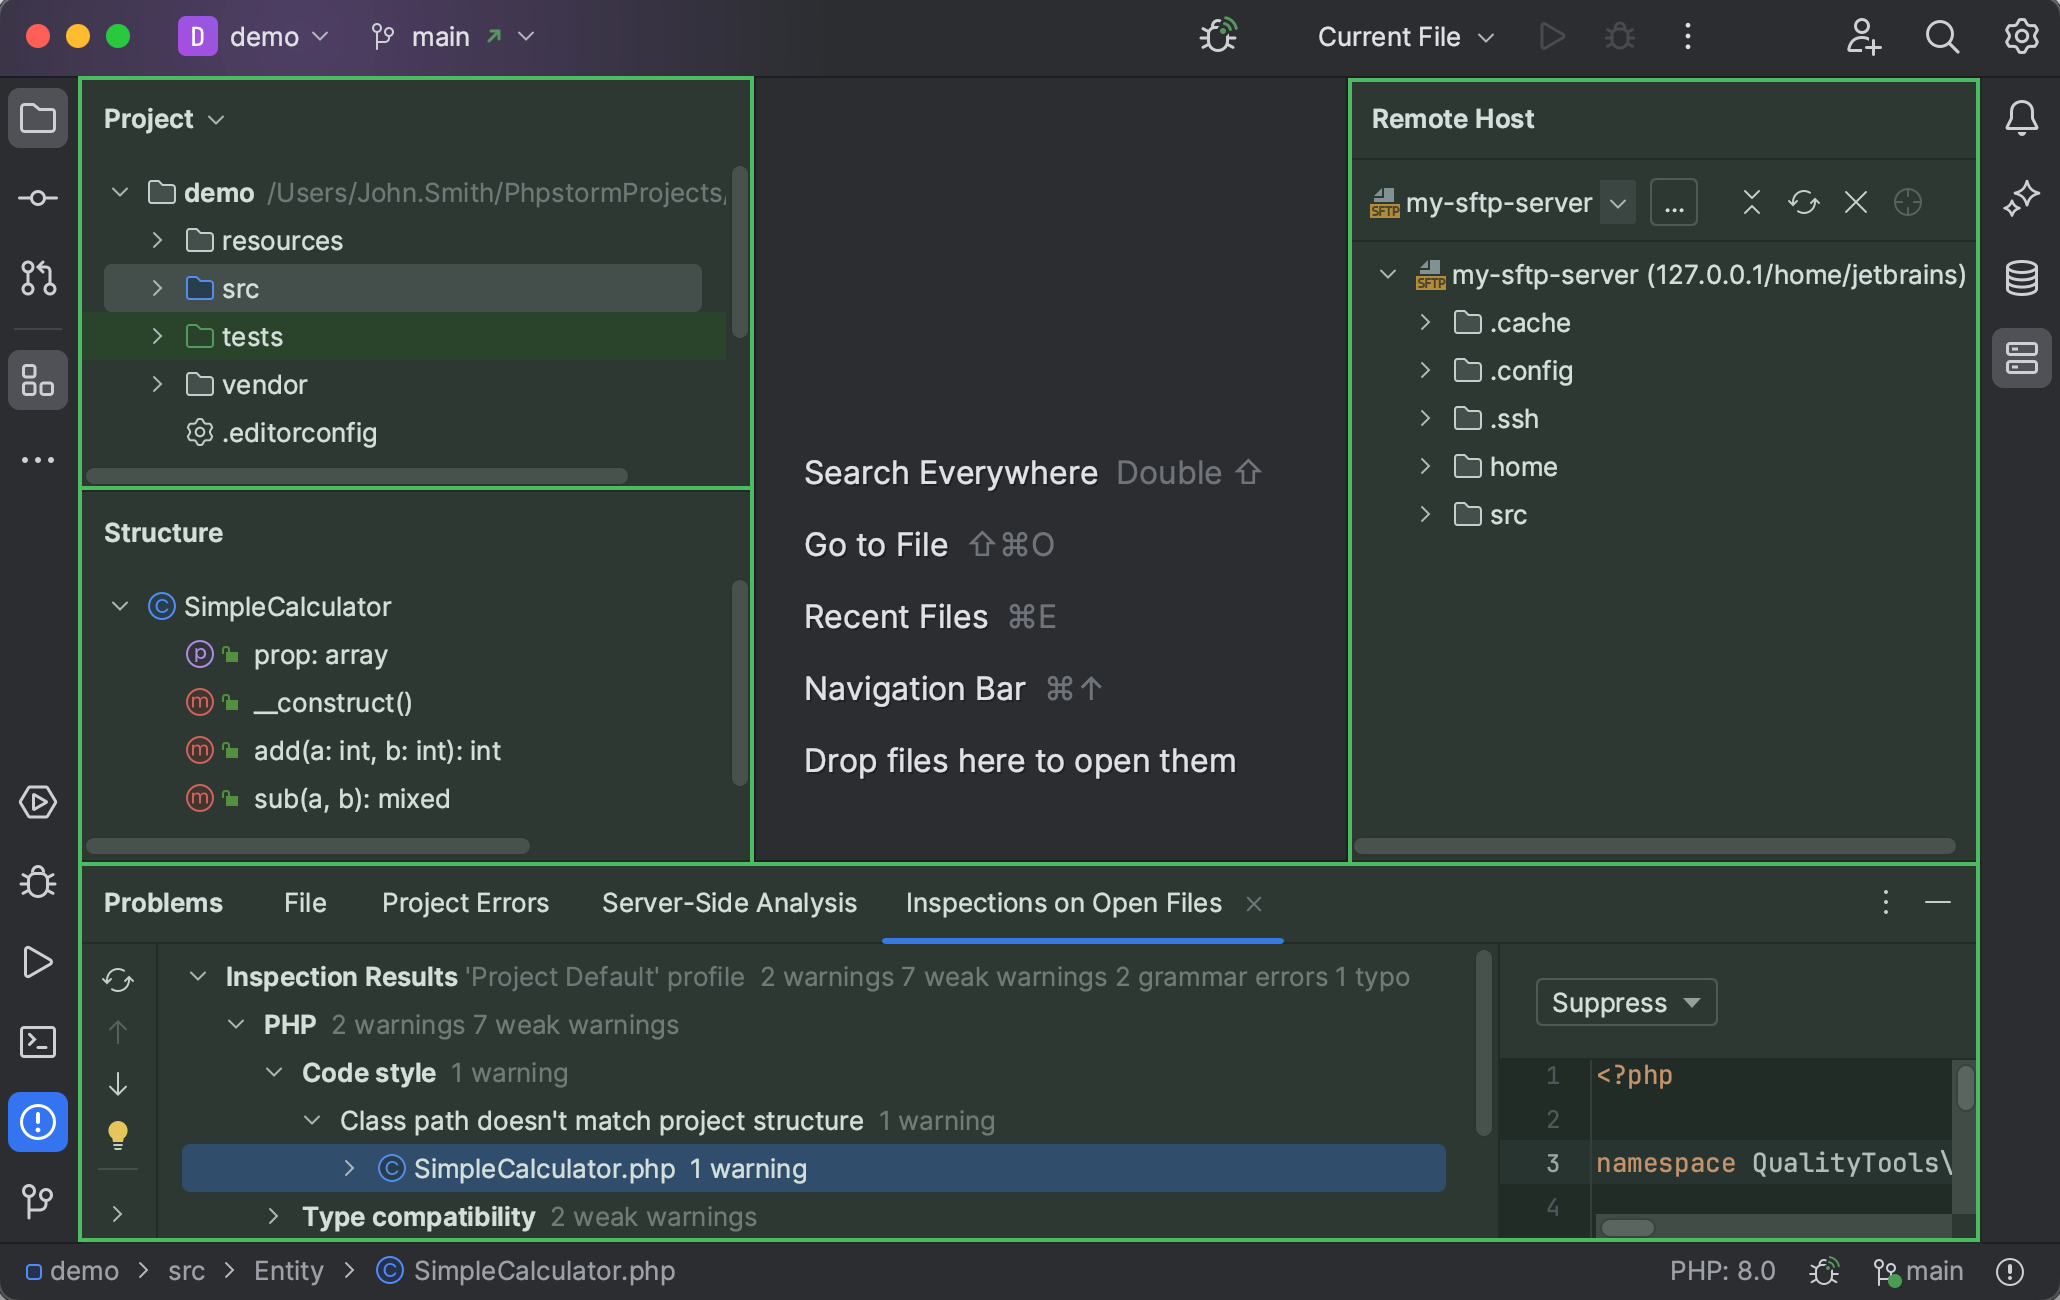The image size is (2060, 1300).
Task: Open the Notifications bell
Action: click(x=2021, y=118)
